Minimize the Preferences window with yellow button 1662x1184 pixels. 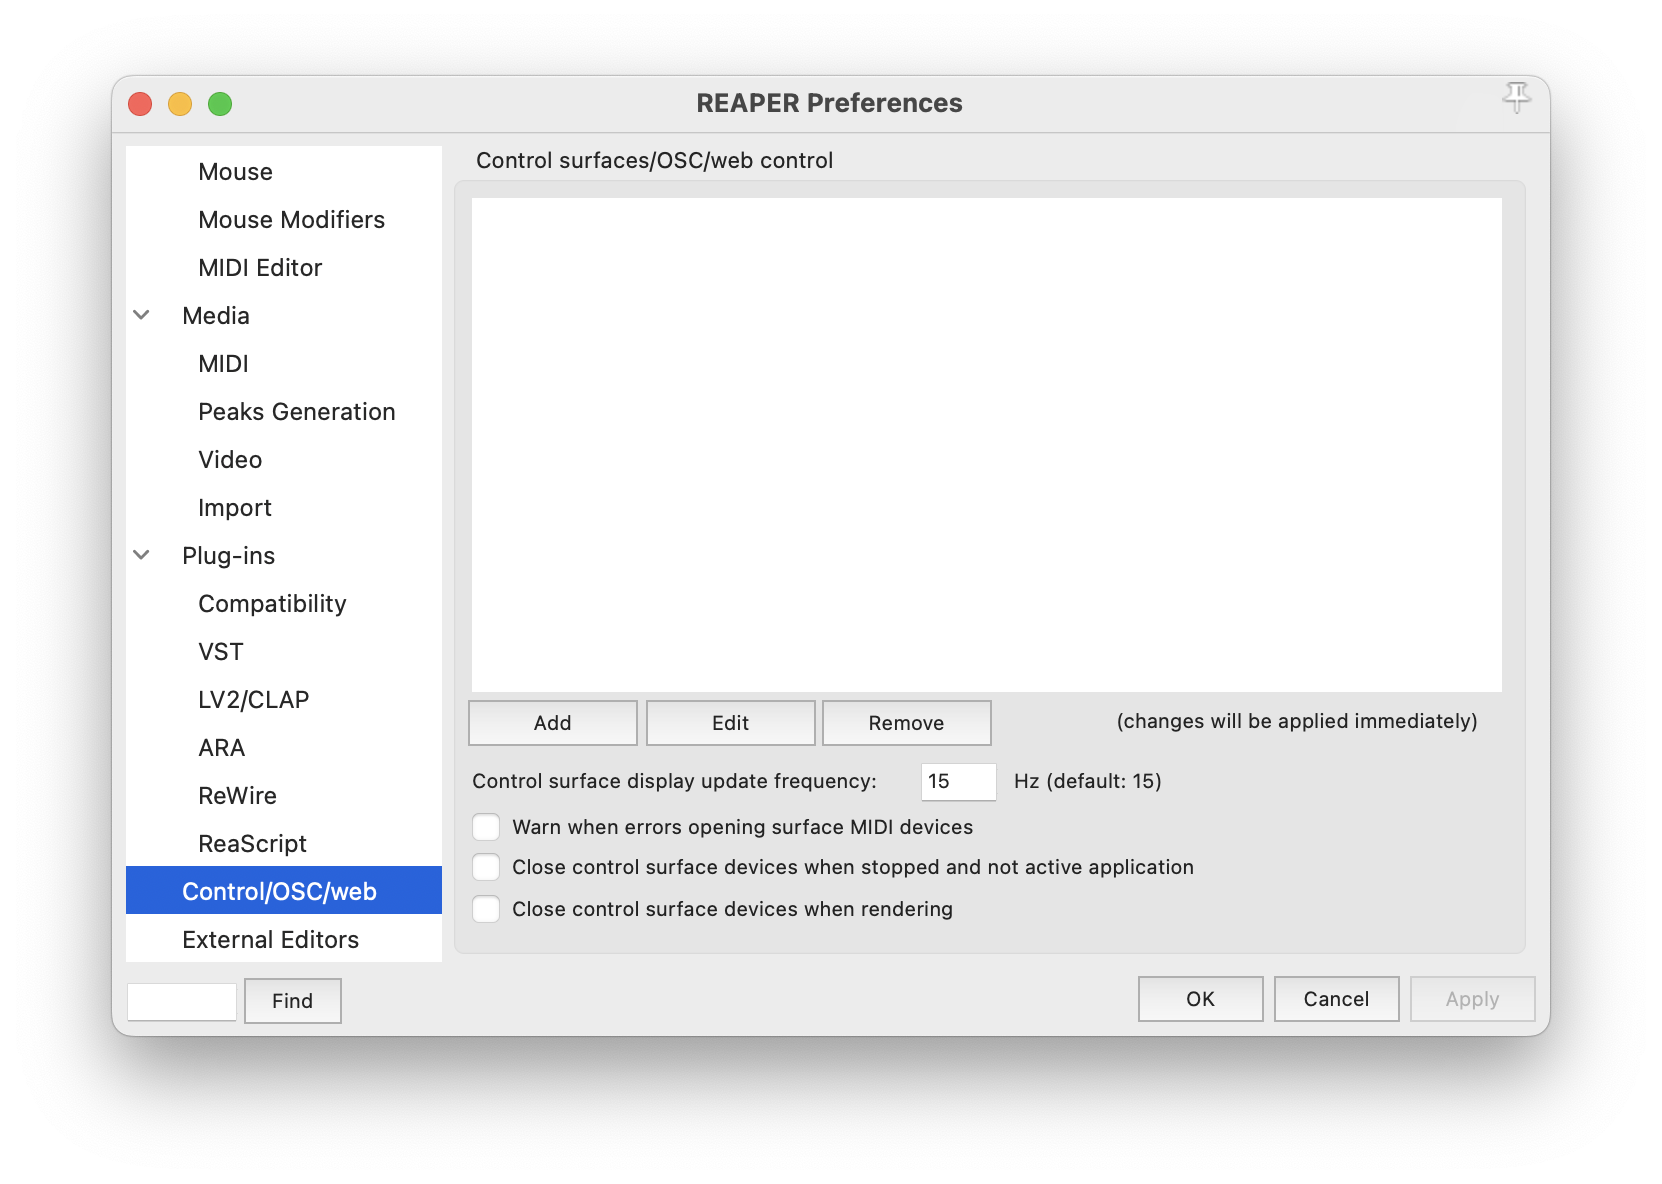[180, 104]
